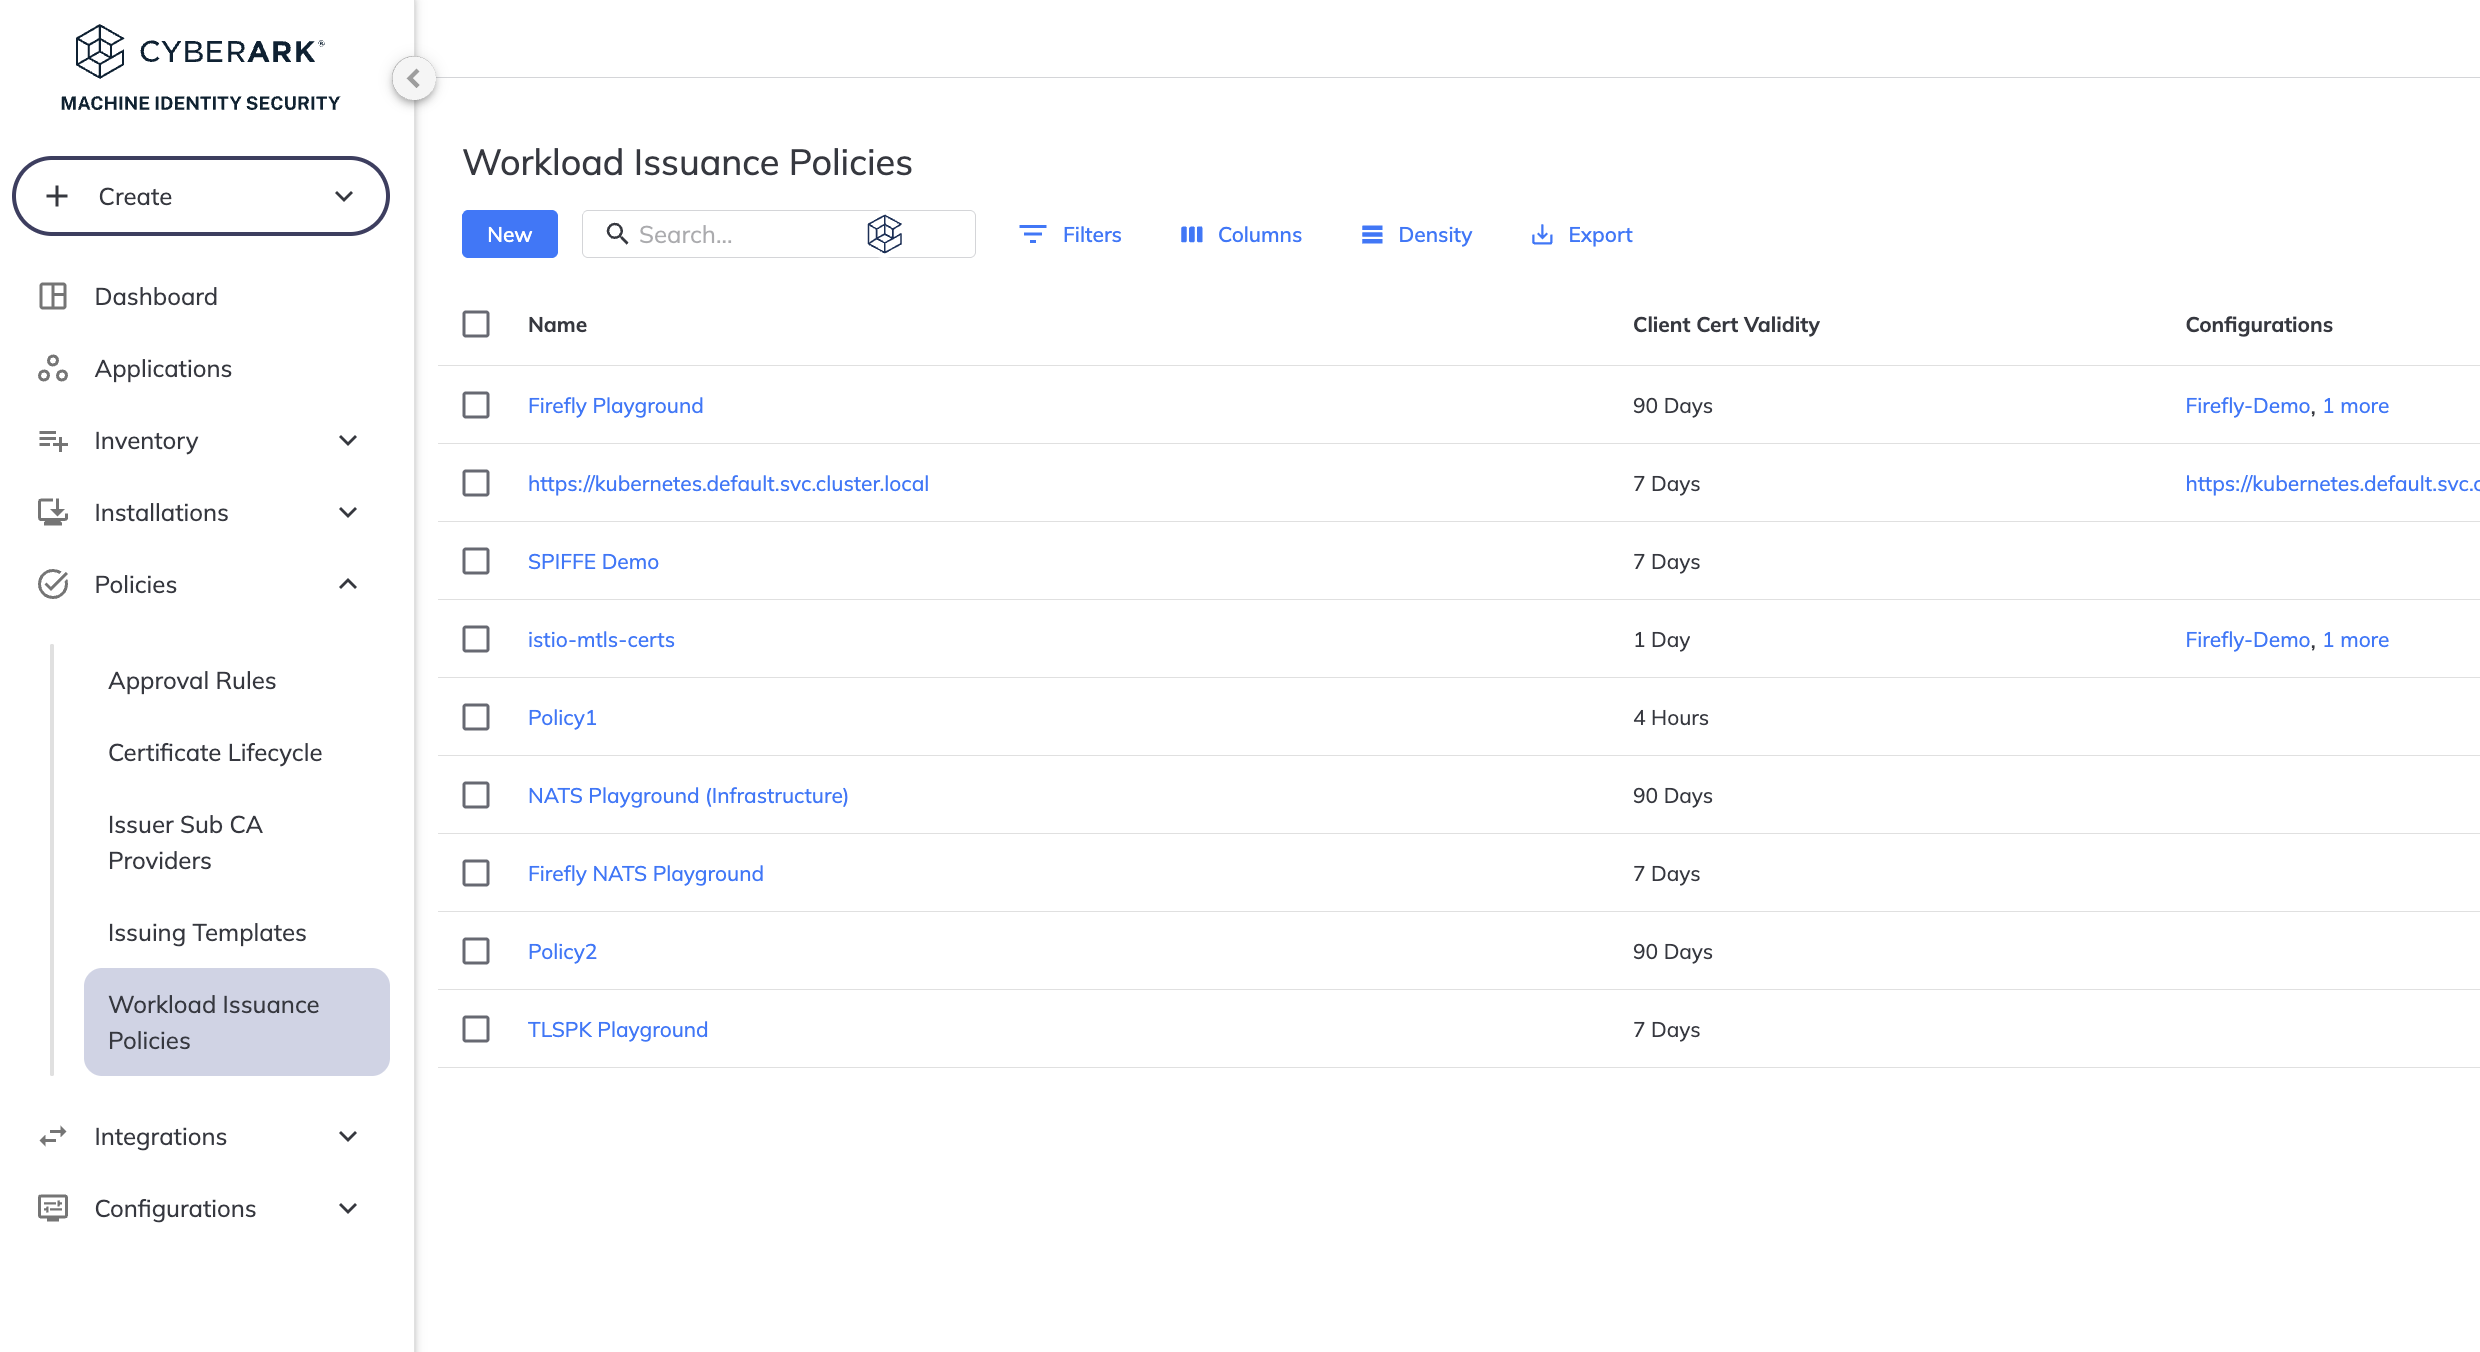Click the Configurations column header
The image size is (2480, 1352).
2259,324
